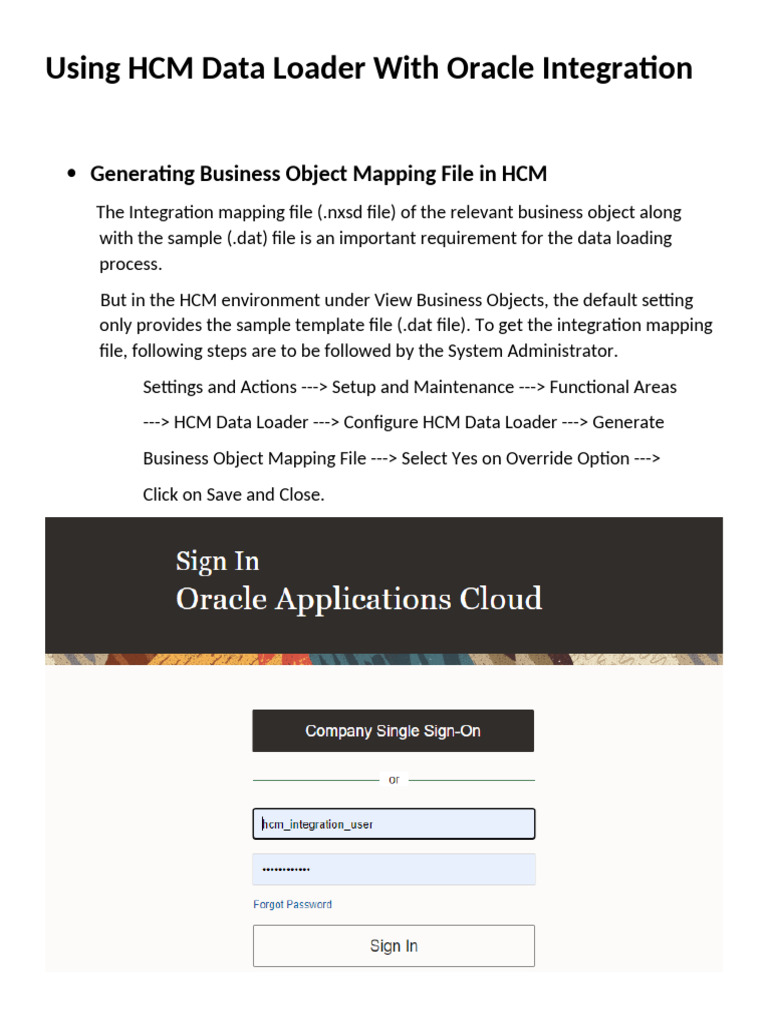Screen dimensions: 768x1024
Task: Click the text line 'Click on Save and Close.'
Action: click(x=234, y=494)
